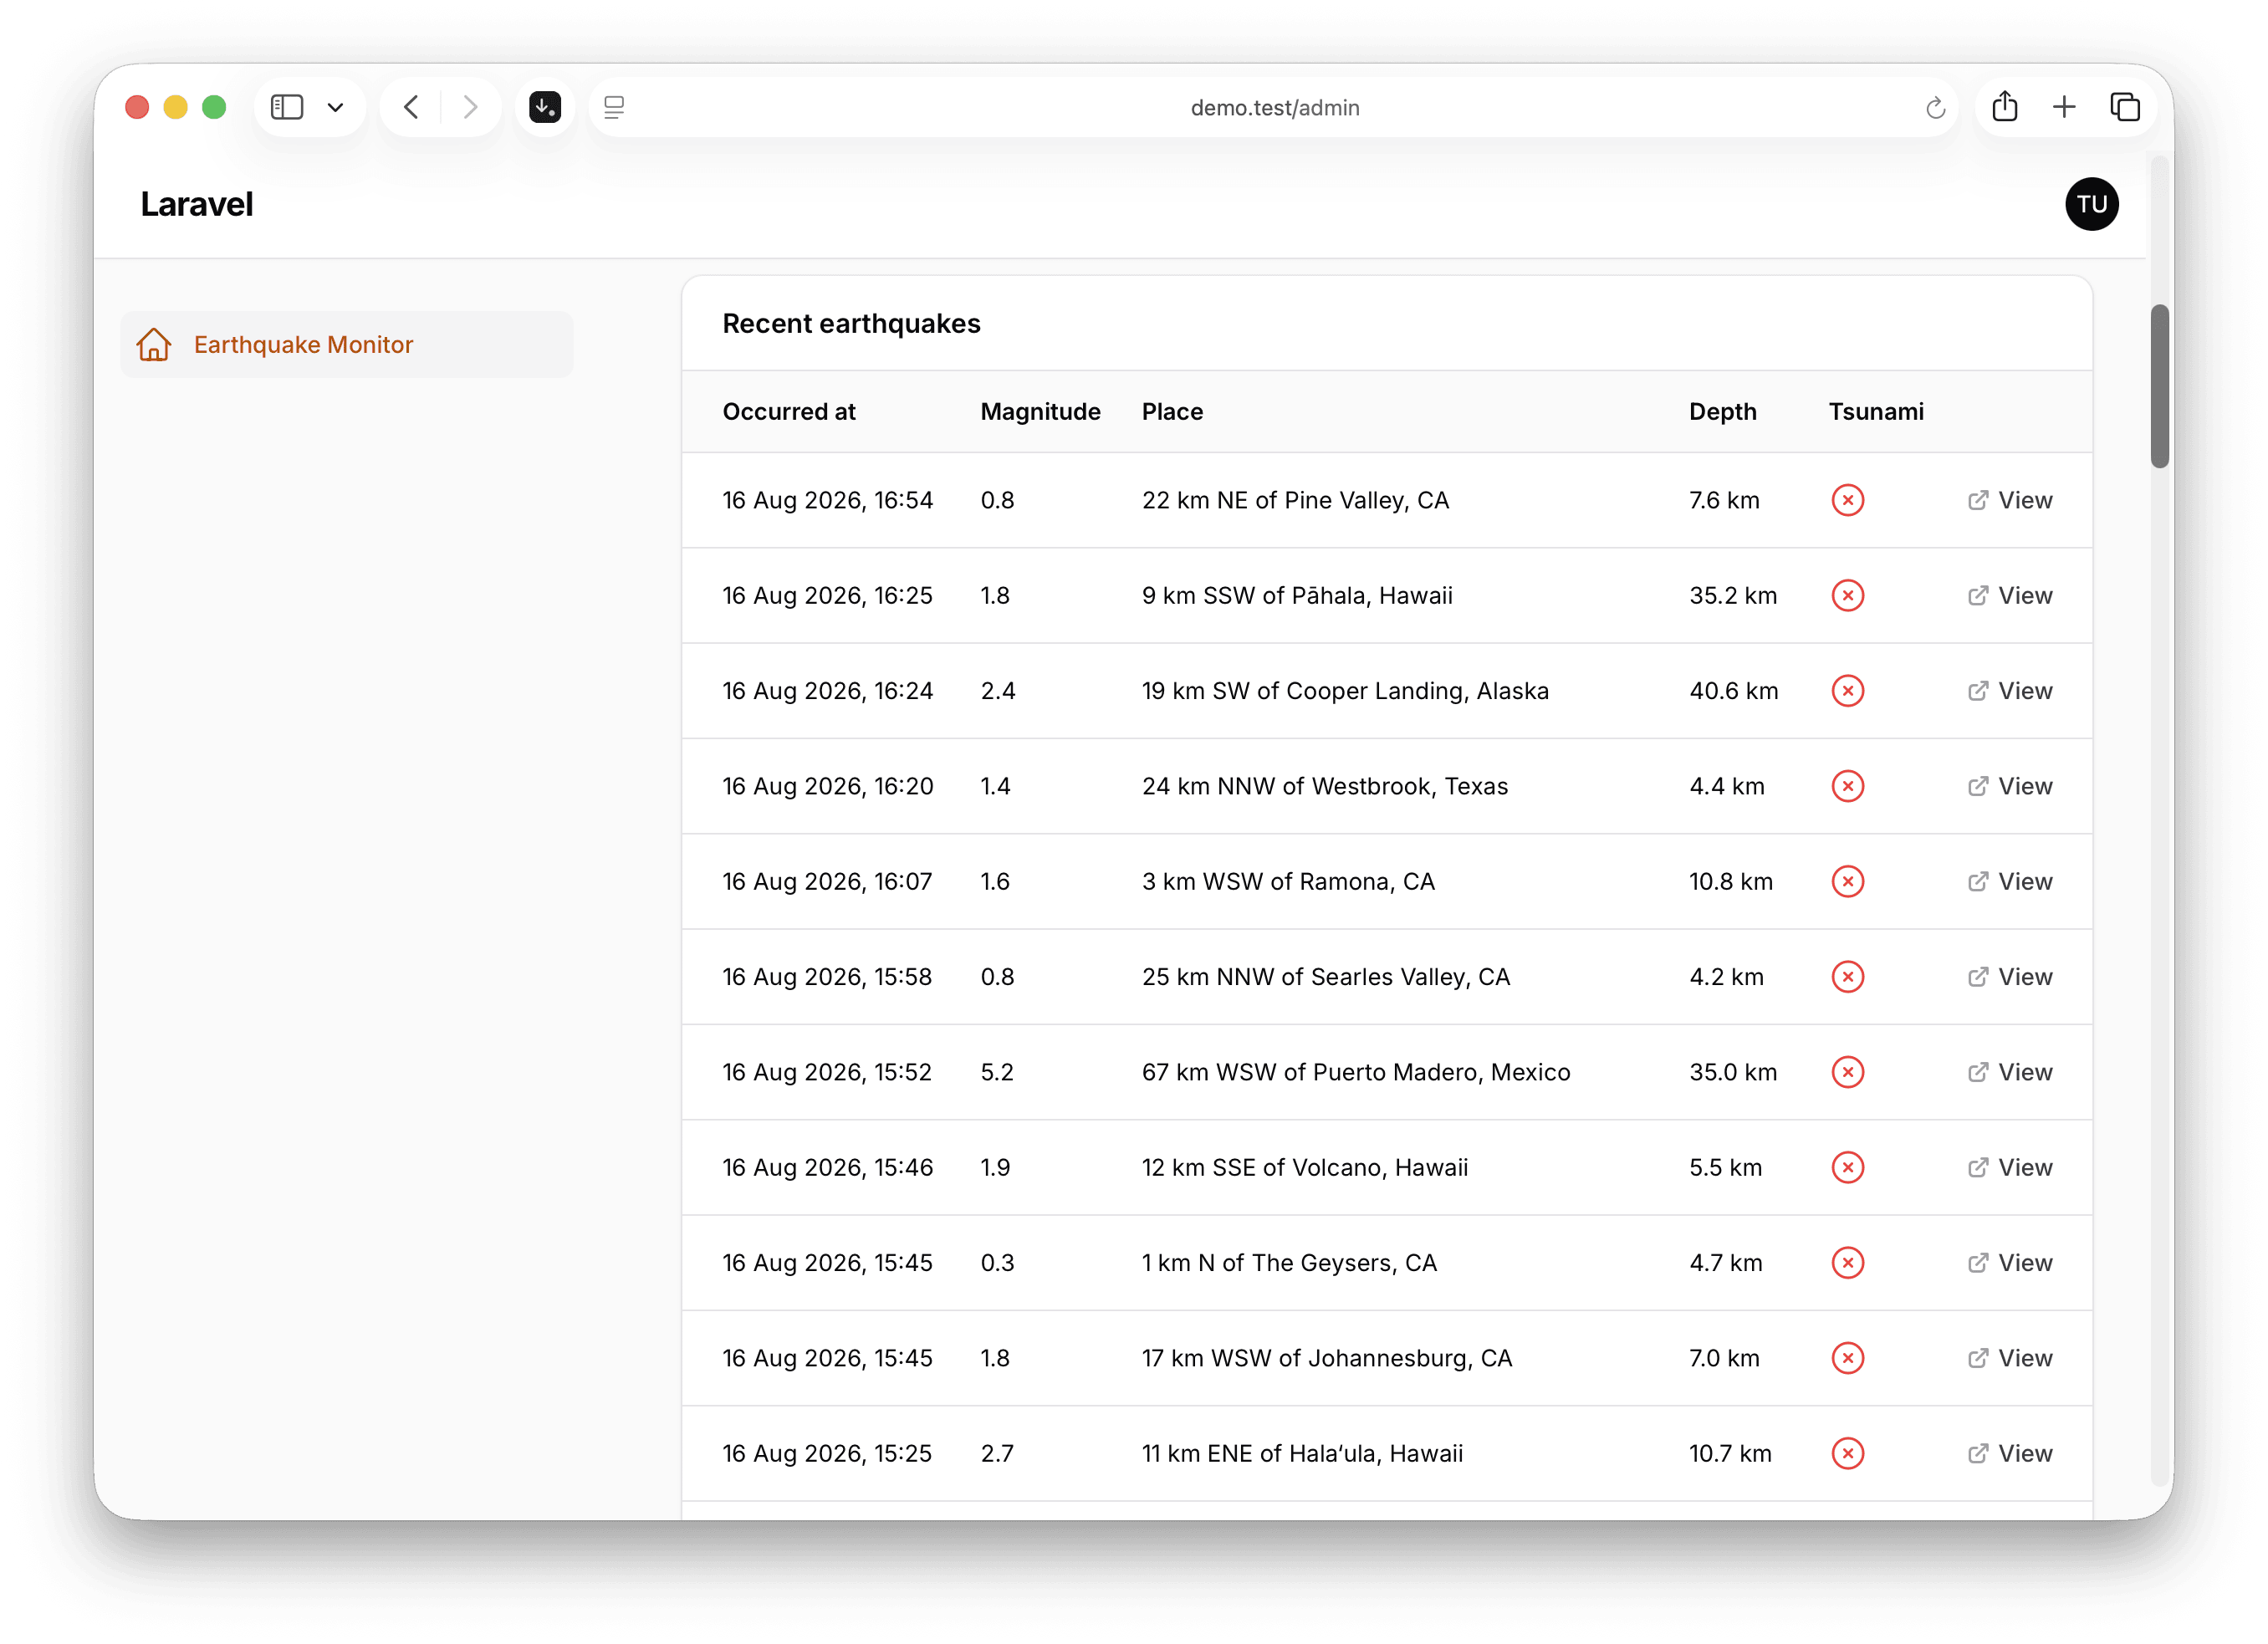2268x1644 pixels.
Task: Toggle the browser sidebar panel icon
Action: pyautogui.click(x=287, y=107)
